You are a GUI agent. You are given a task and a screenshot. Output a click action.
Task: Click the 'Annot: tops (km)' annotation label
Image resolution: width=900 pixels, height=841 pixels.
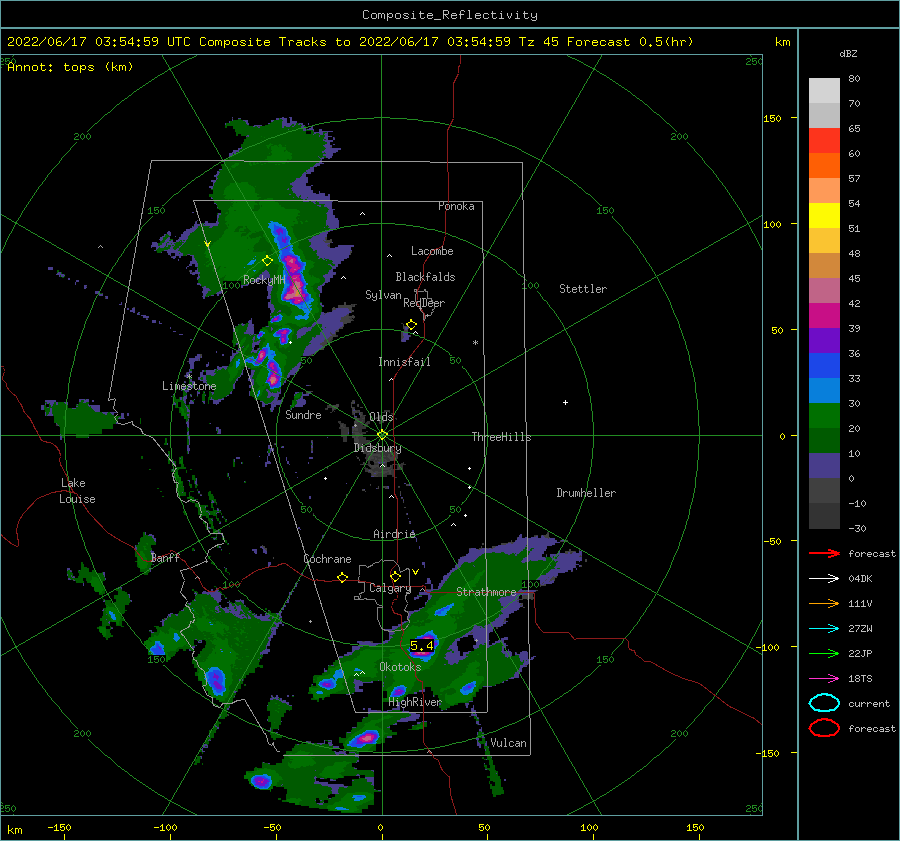[70, 67]
